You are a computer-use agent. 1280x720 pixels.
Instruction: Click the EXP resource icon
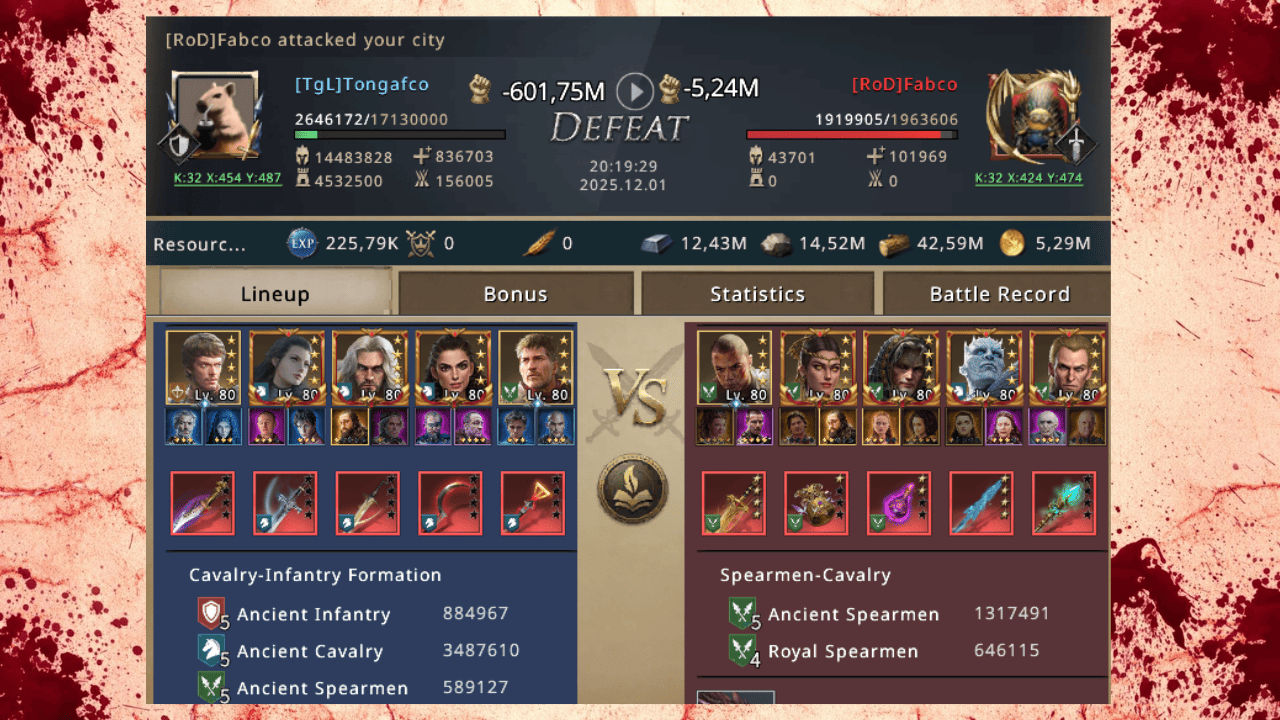pos(302,243)
